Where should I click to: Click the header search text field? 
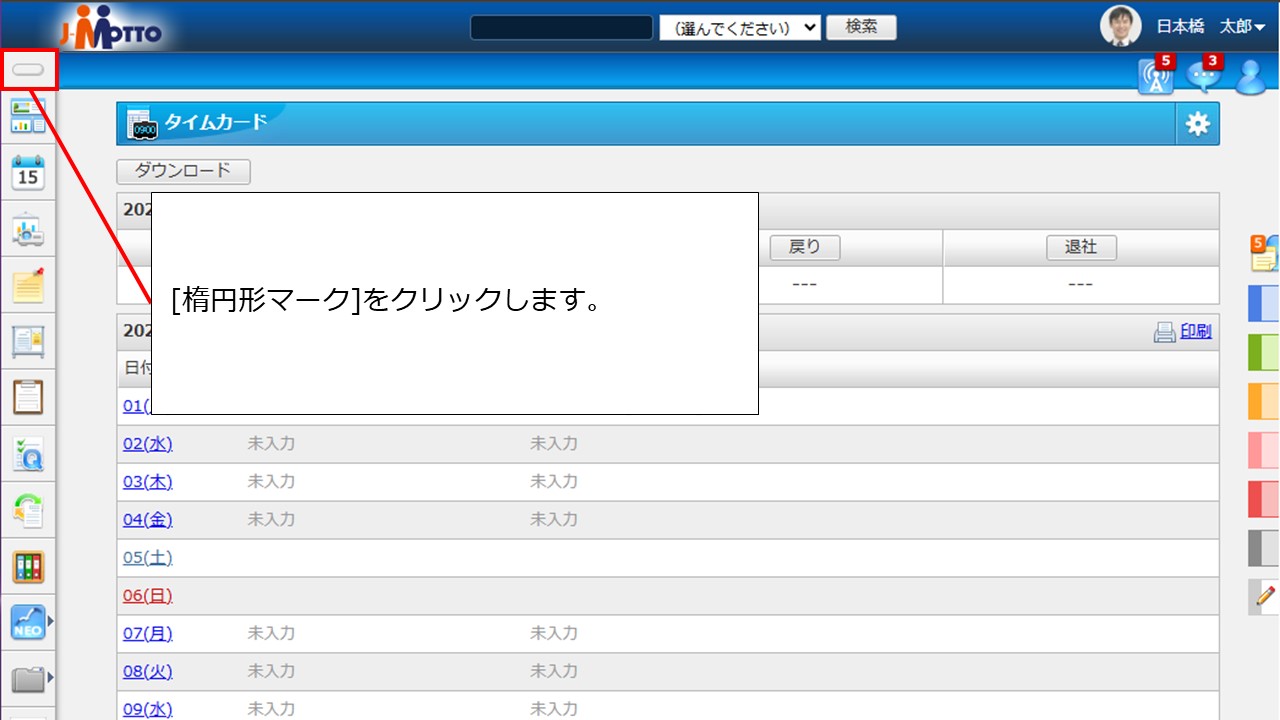coord(562,27)
